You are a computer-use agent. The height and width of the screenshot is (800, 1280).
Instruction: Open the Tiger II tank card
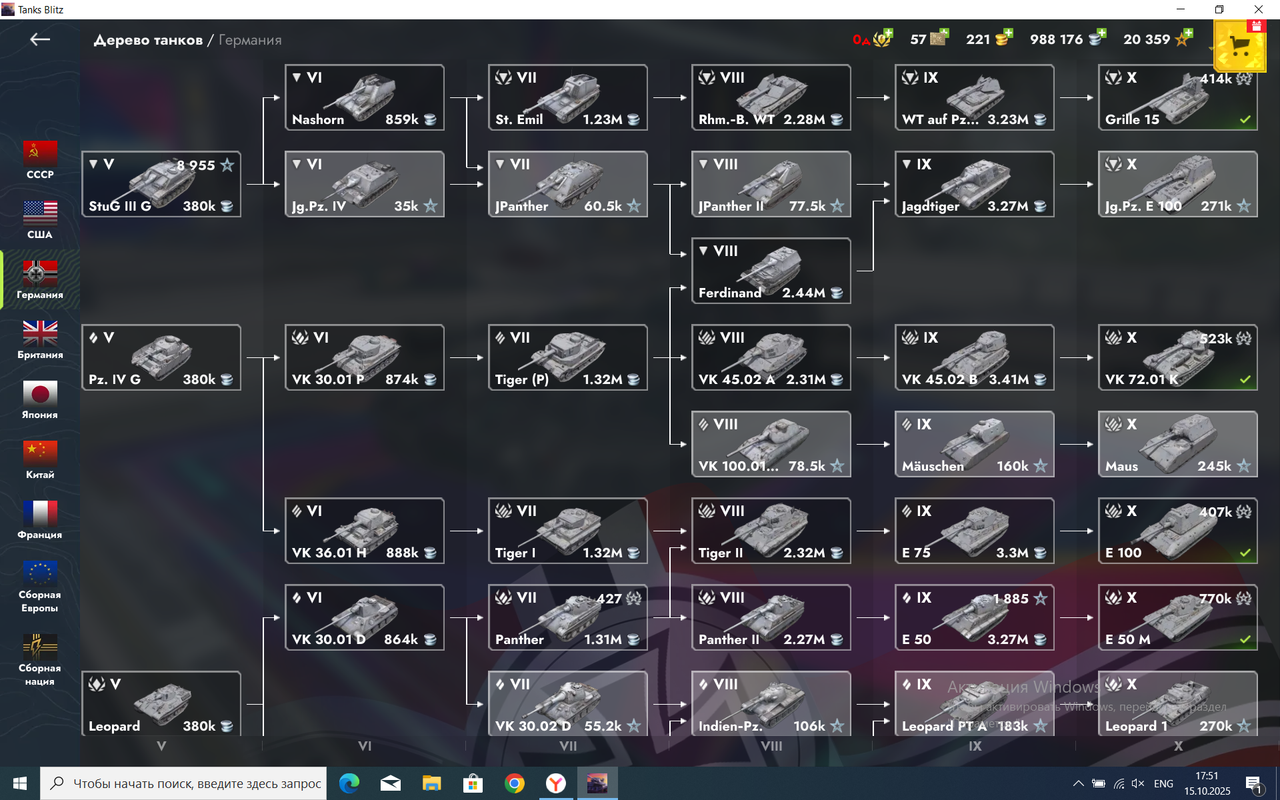point(771,531)
